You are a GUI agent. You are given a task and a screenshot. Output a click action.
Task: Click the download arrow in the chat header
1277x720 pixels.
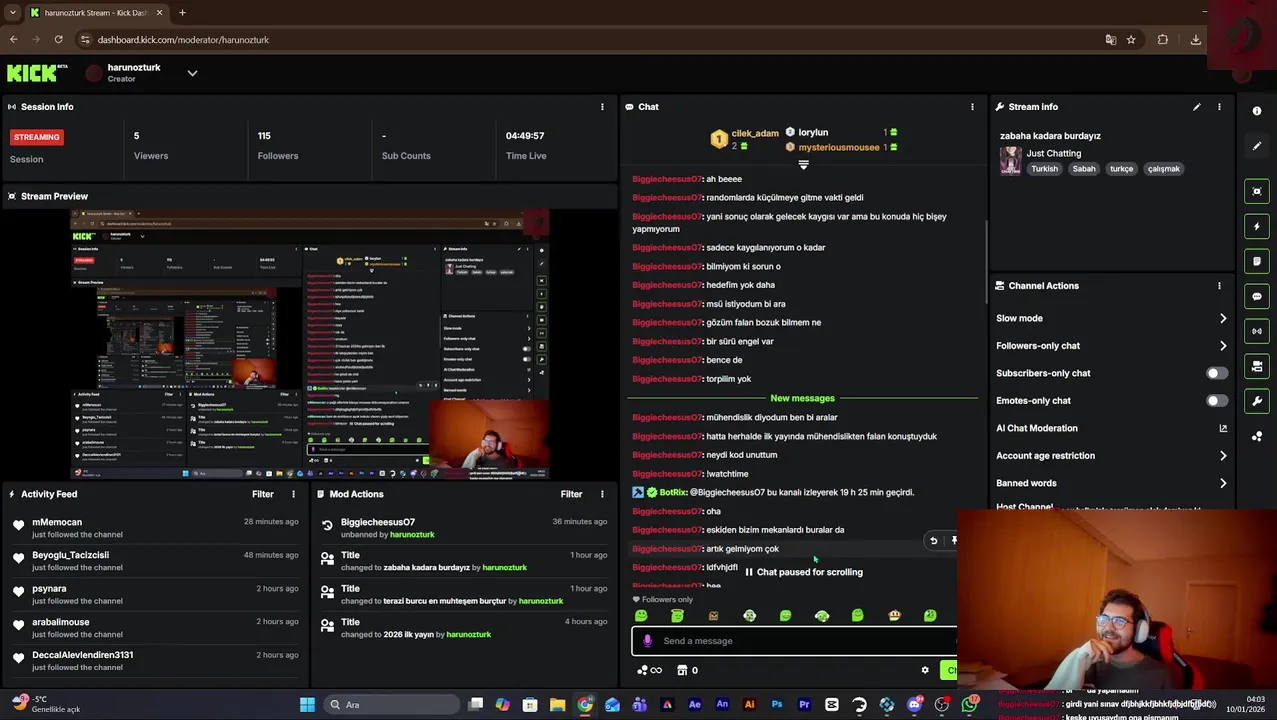tap(803, 164)
